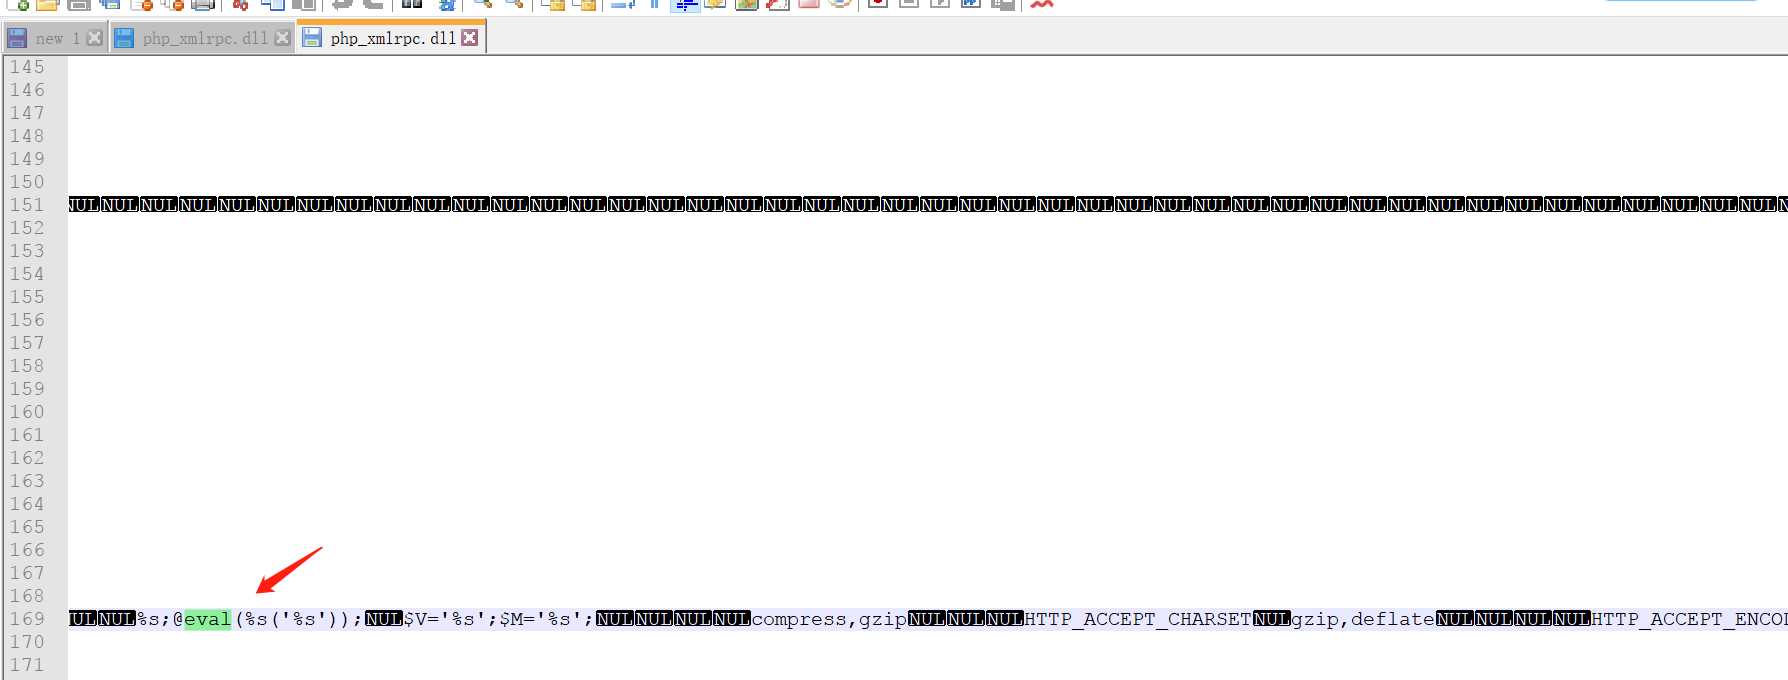This screenshot has width=1788, height=680.
Task: Close the inactive php_xmlrpc.dll tab
Action: pos(282,38)
